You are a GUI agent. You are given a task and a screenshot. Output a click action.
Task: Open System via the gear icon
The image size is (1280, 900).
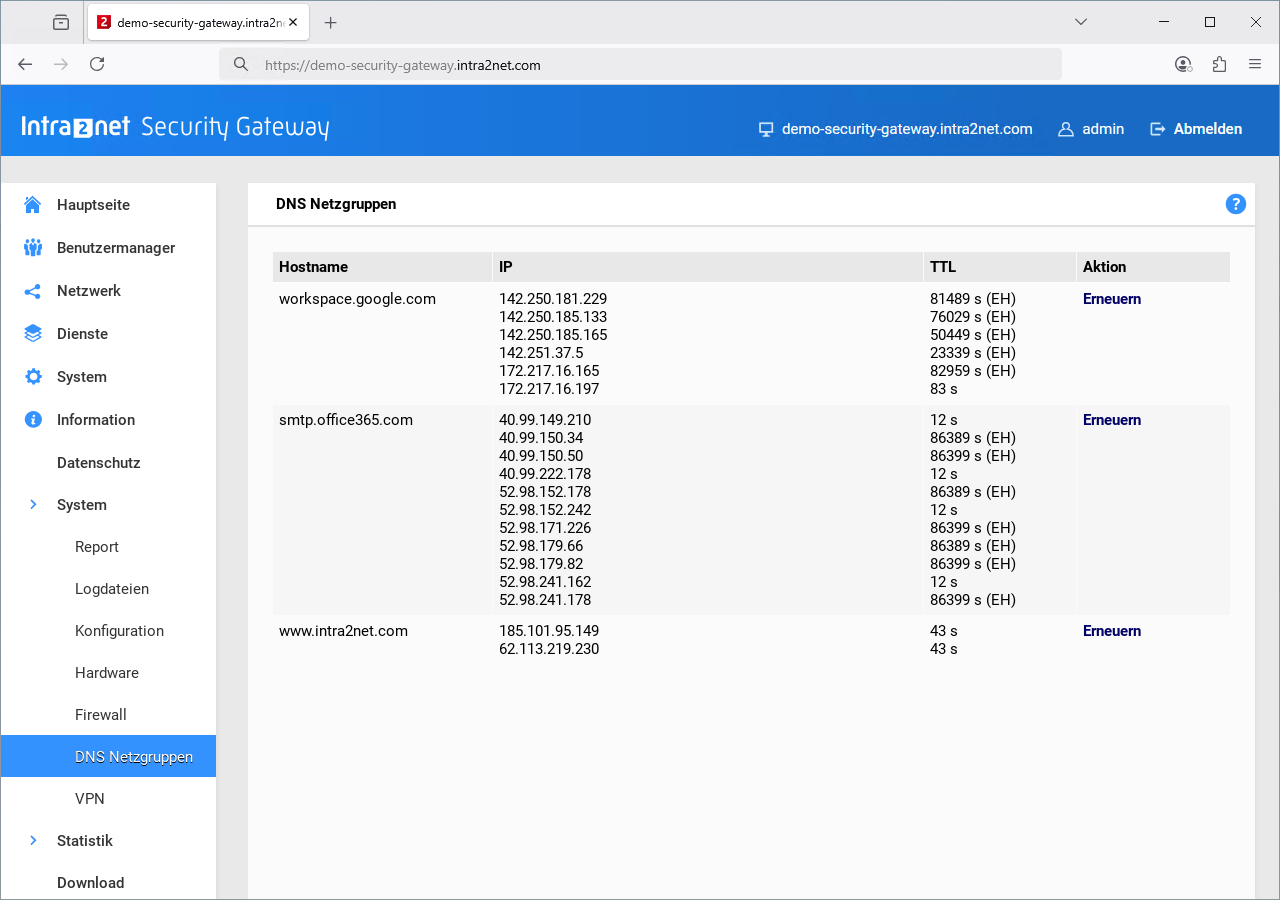pyautogui.click(x=32, y=376)
